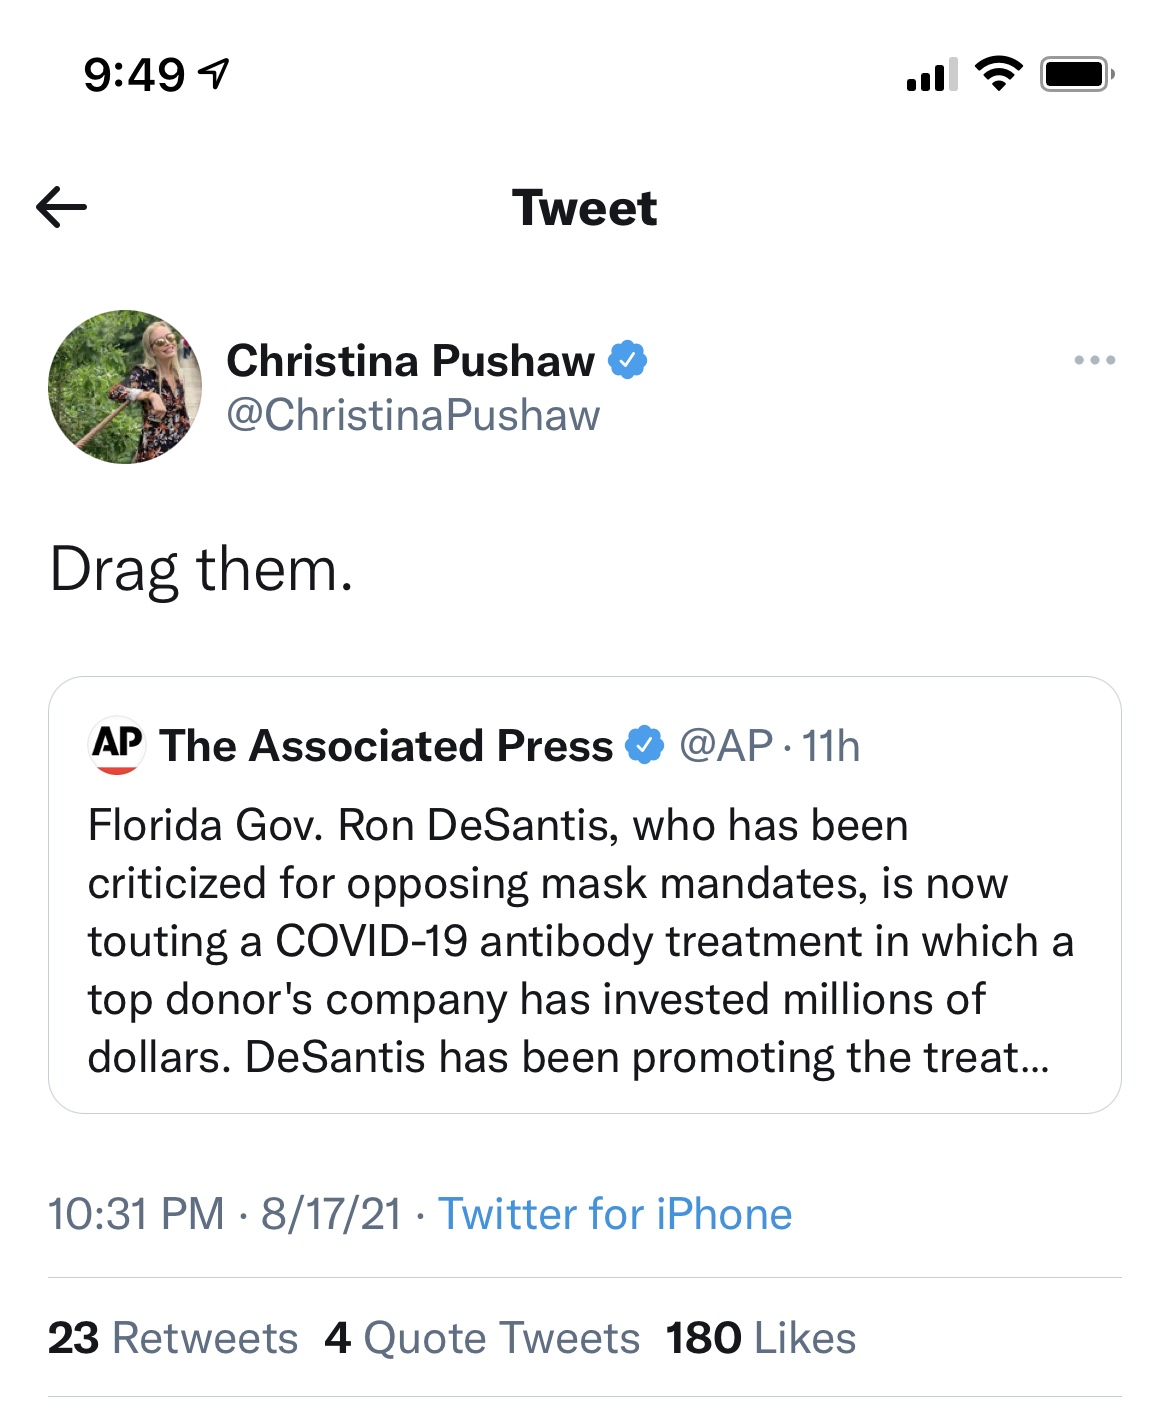View the 180 Likes list

click(x=761, y=1338)
